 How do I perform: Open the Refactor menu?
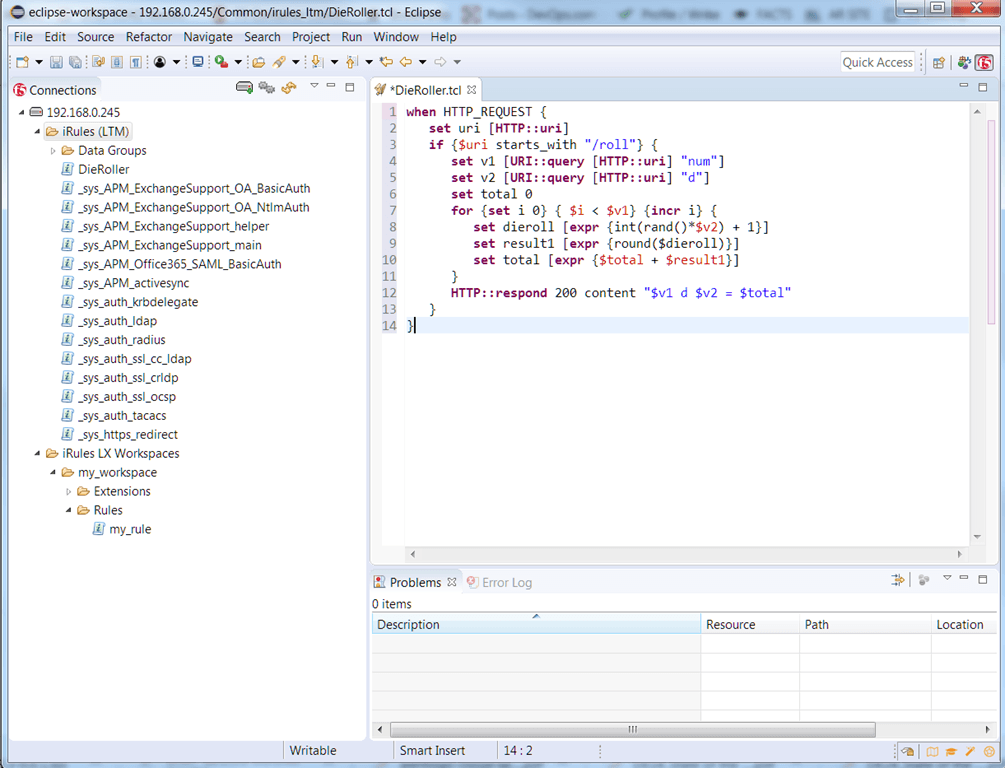[x=148, y=37]
